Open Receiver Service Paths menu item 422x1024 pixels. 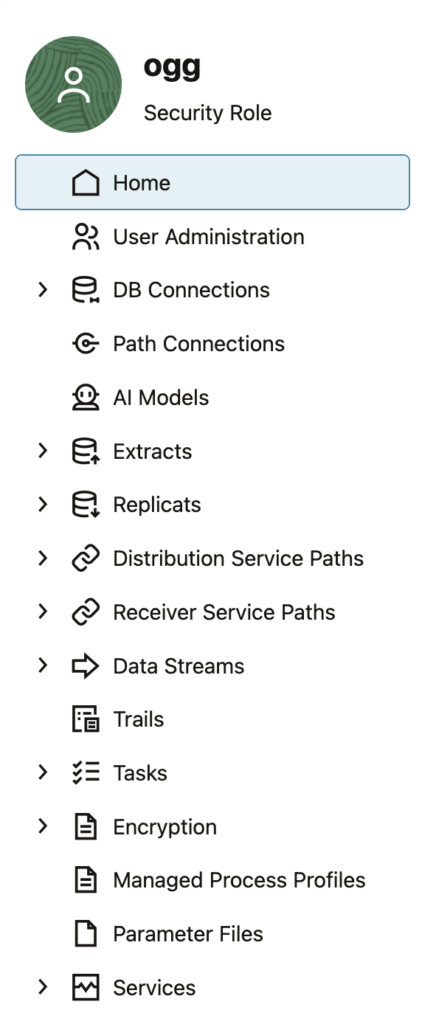pos(212,612)
